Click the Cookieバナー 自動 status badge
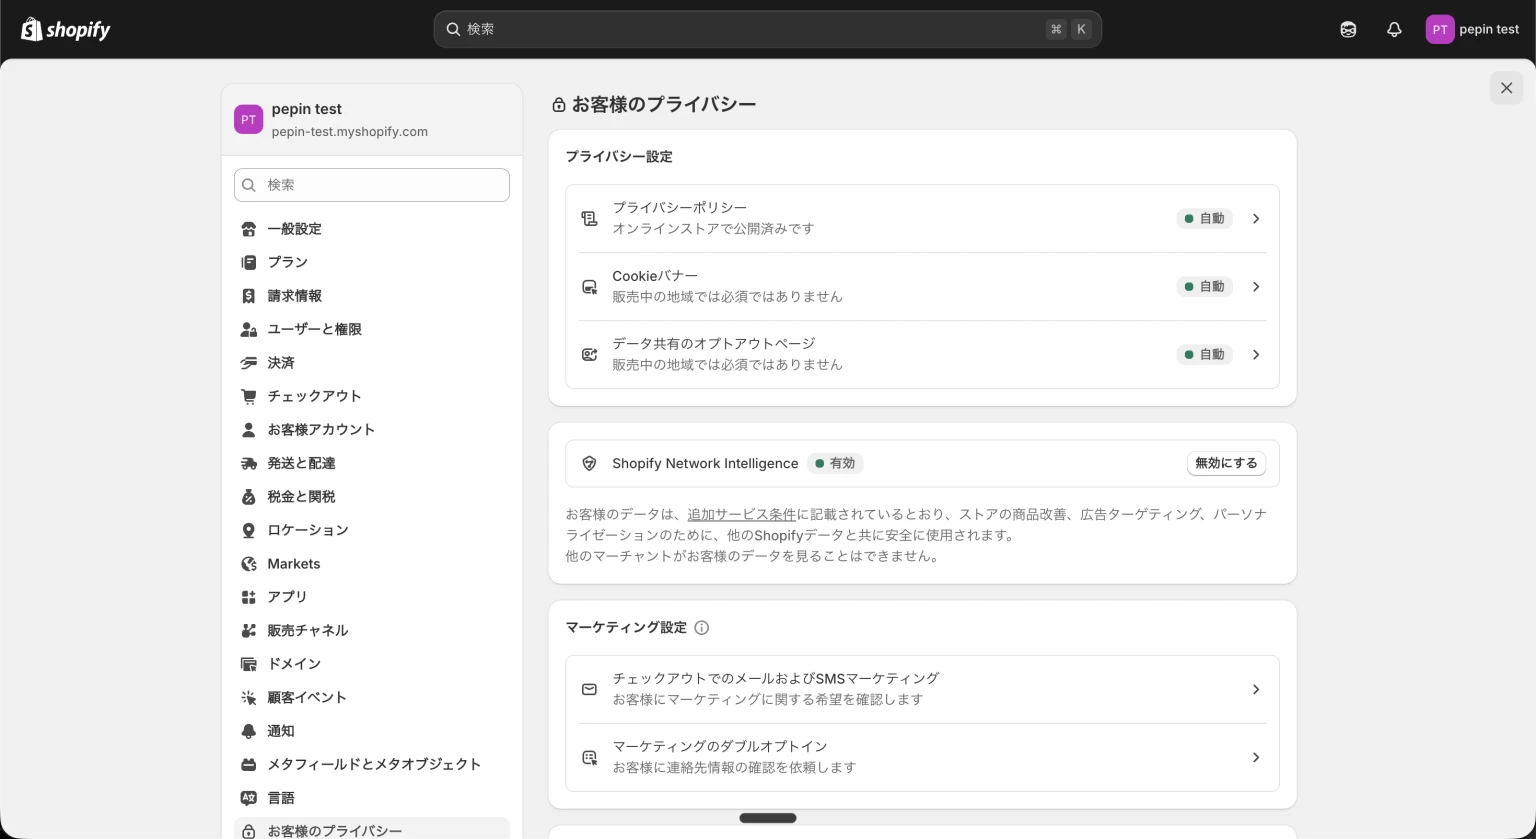This screenshot has height=839, width=1536. (1204, 287)
